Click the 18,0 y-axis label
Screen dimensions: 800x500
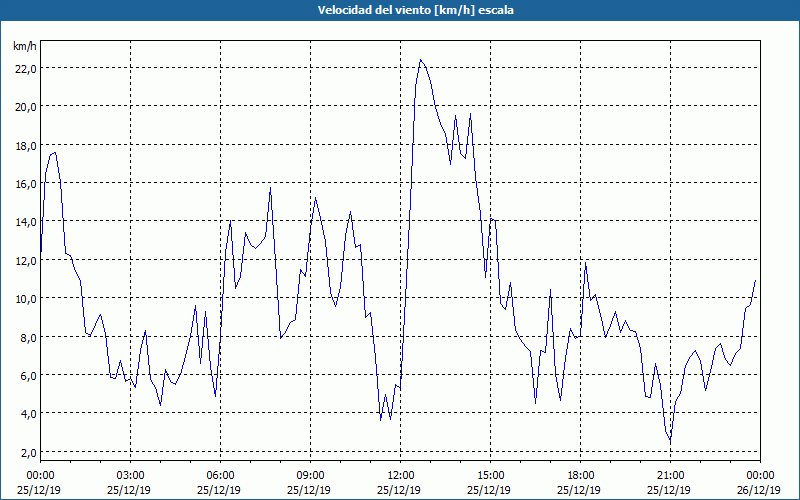[26, 145]
